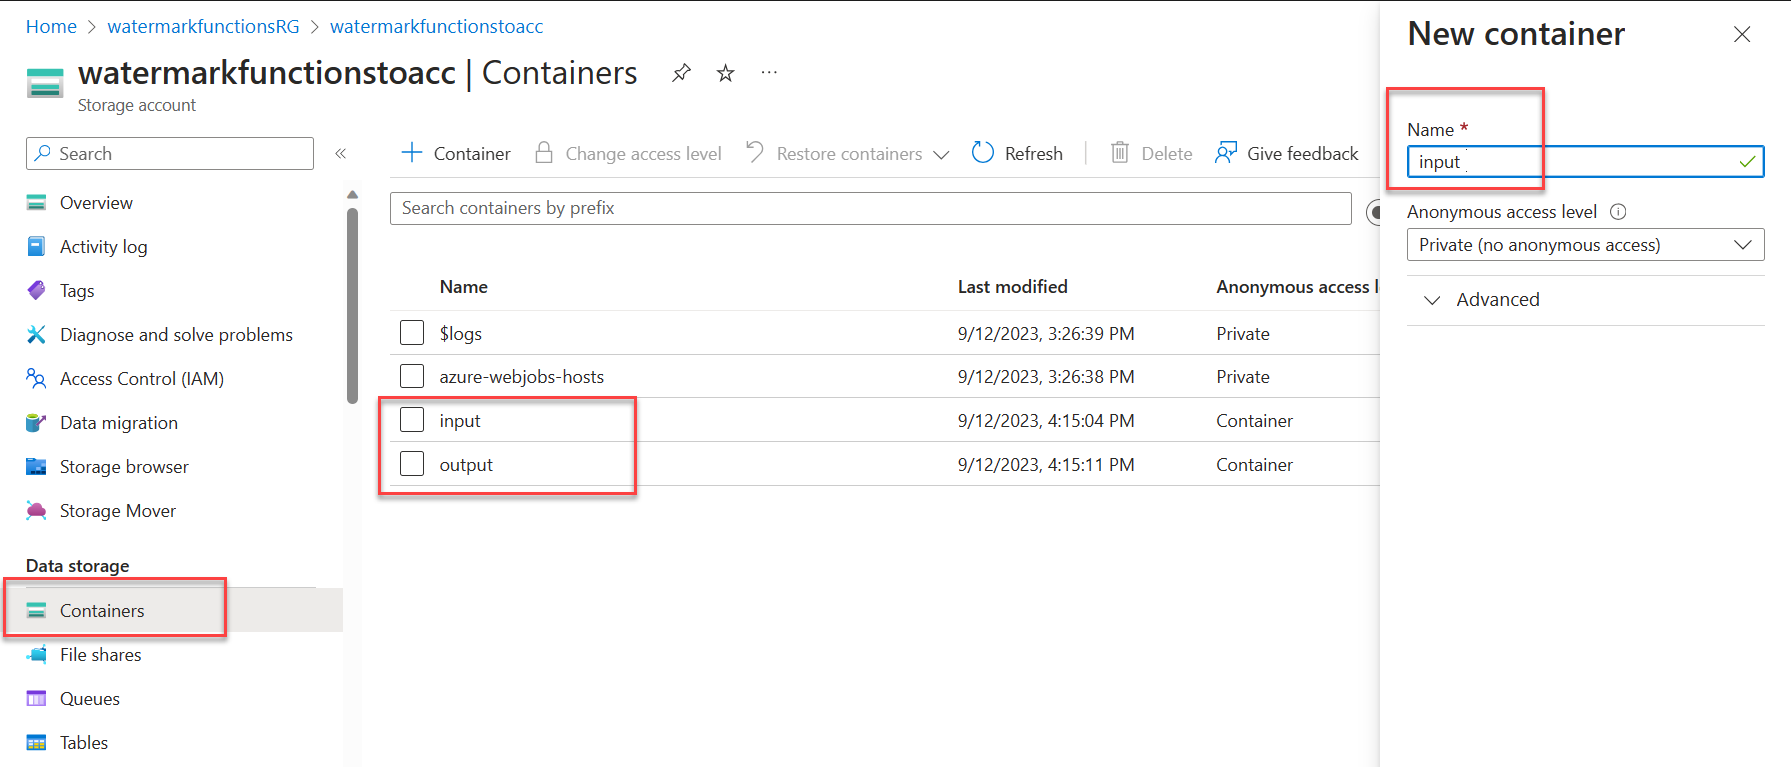1791x767 pixels.
Task: Click the Give feedback person icon
Action: click(1226, 152)
